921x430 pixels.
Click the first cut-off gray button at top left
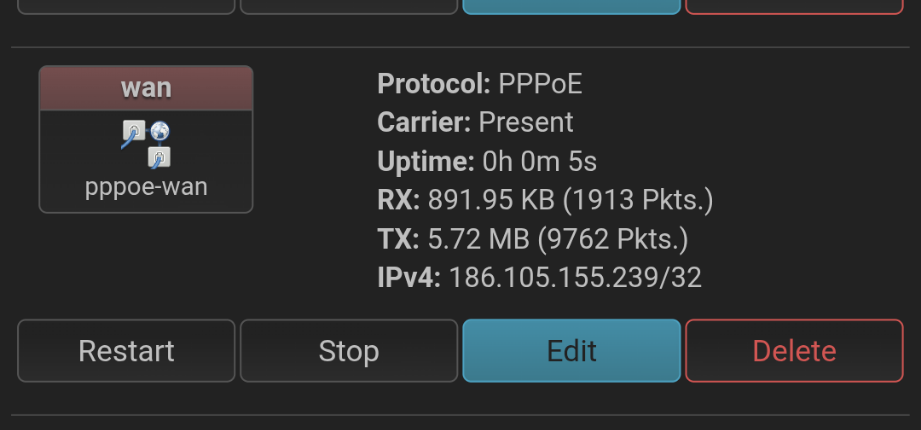click(126, 6)
